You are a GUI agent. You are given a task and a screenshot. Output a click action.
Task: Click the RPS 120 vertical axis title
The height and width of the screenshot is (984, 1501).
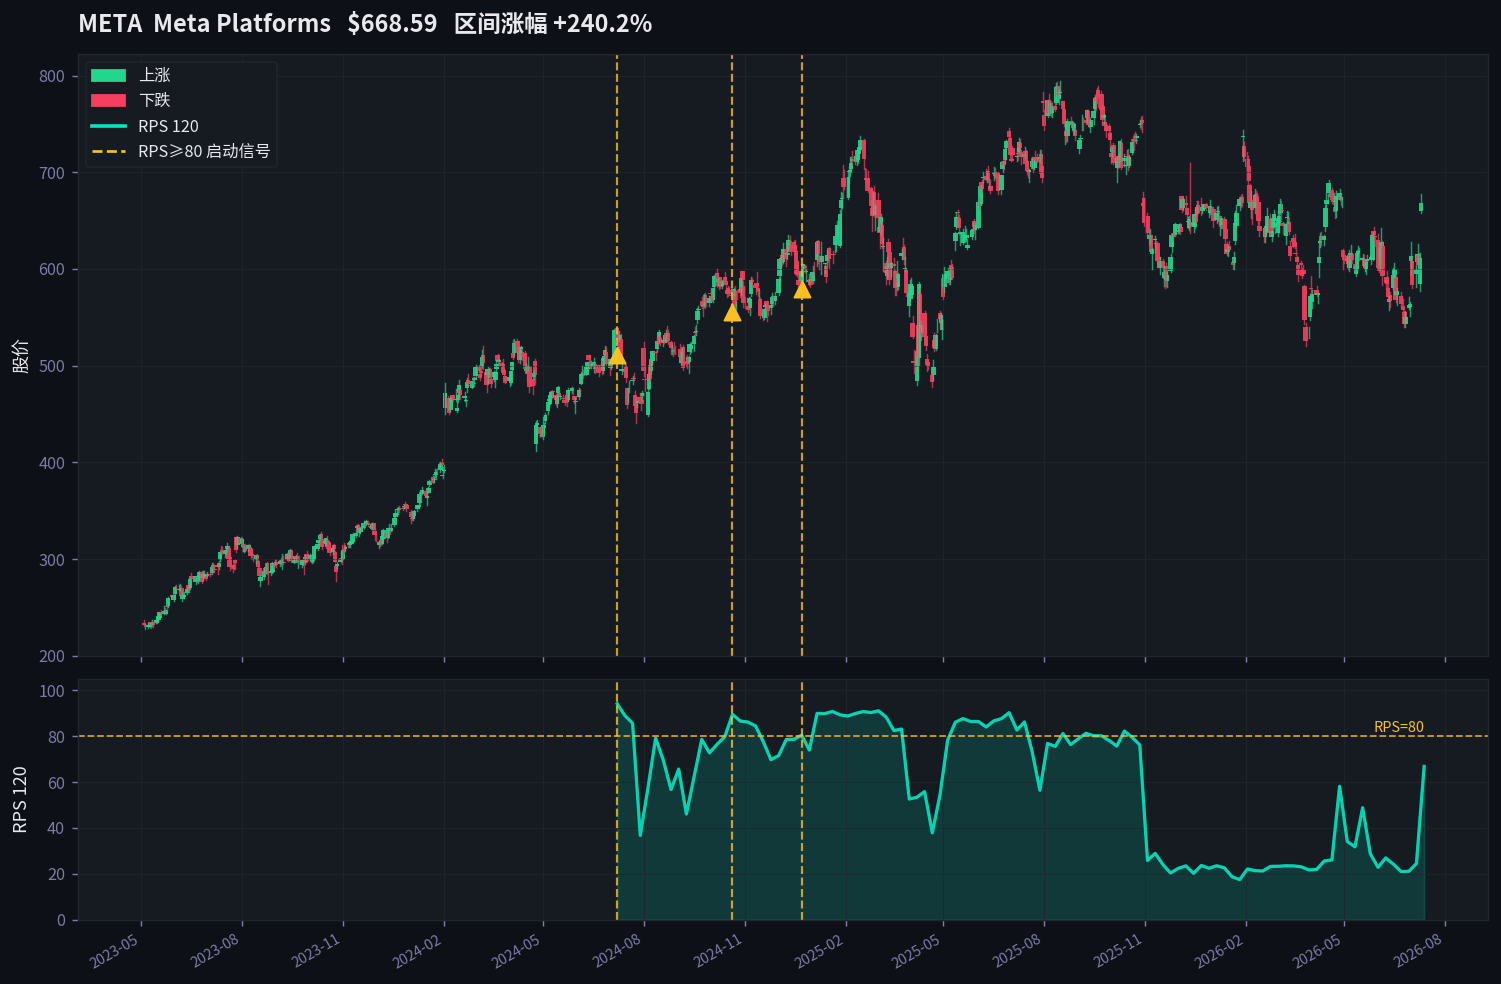click(21, 800)
